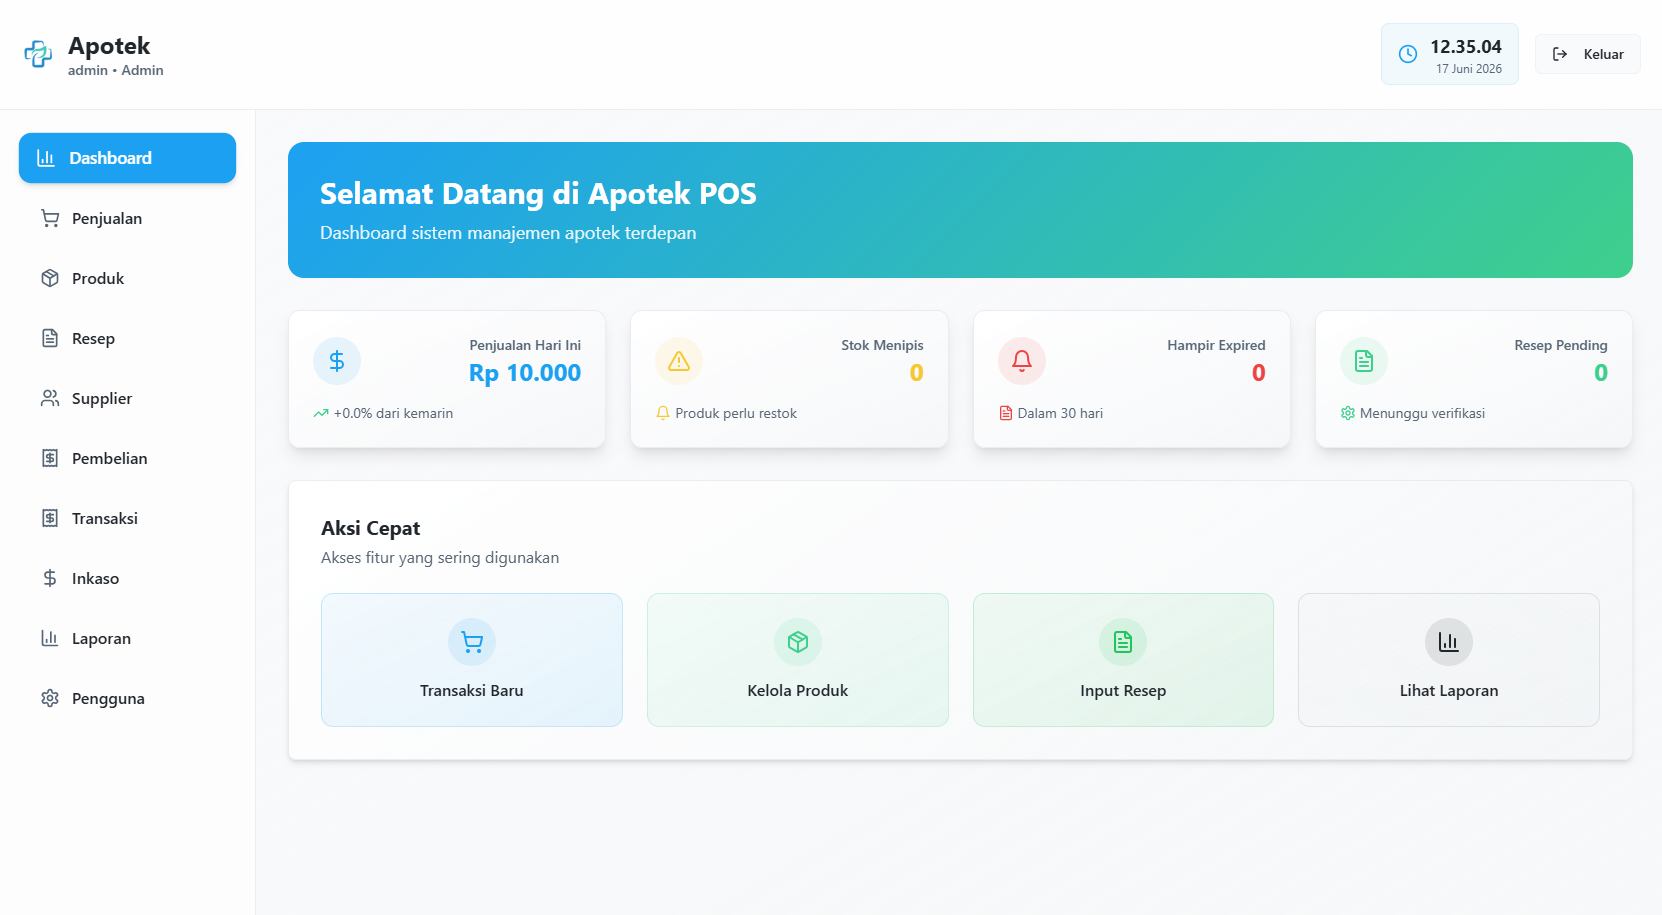Click the admin • Admin user label
This screenshot has height=915, width=1662.
point(116,70)
